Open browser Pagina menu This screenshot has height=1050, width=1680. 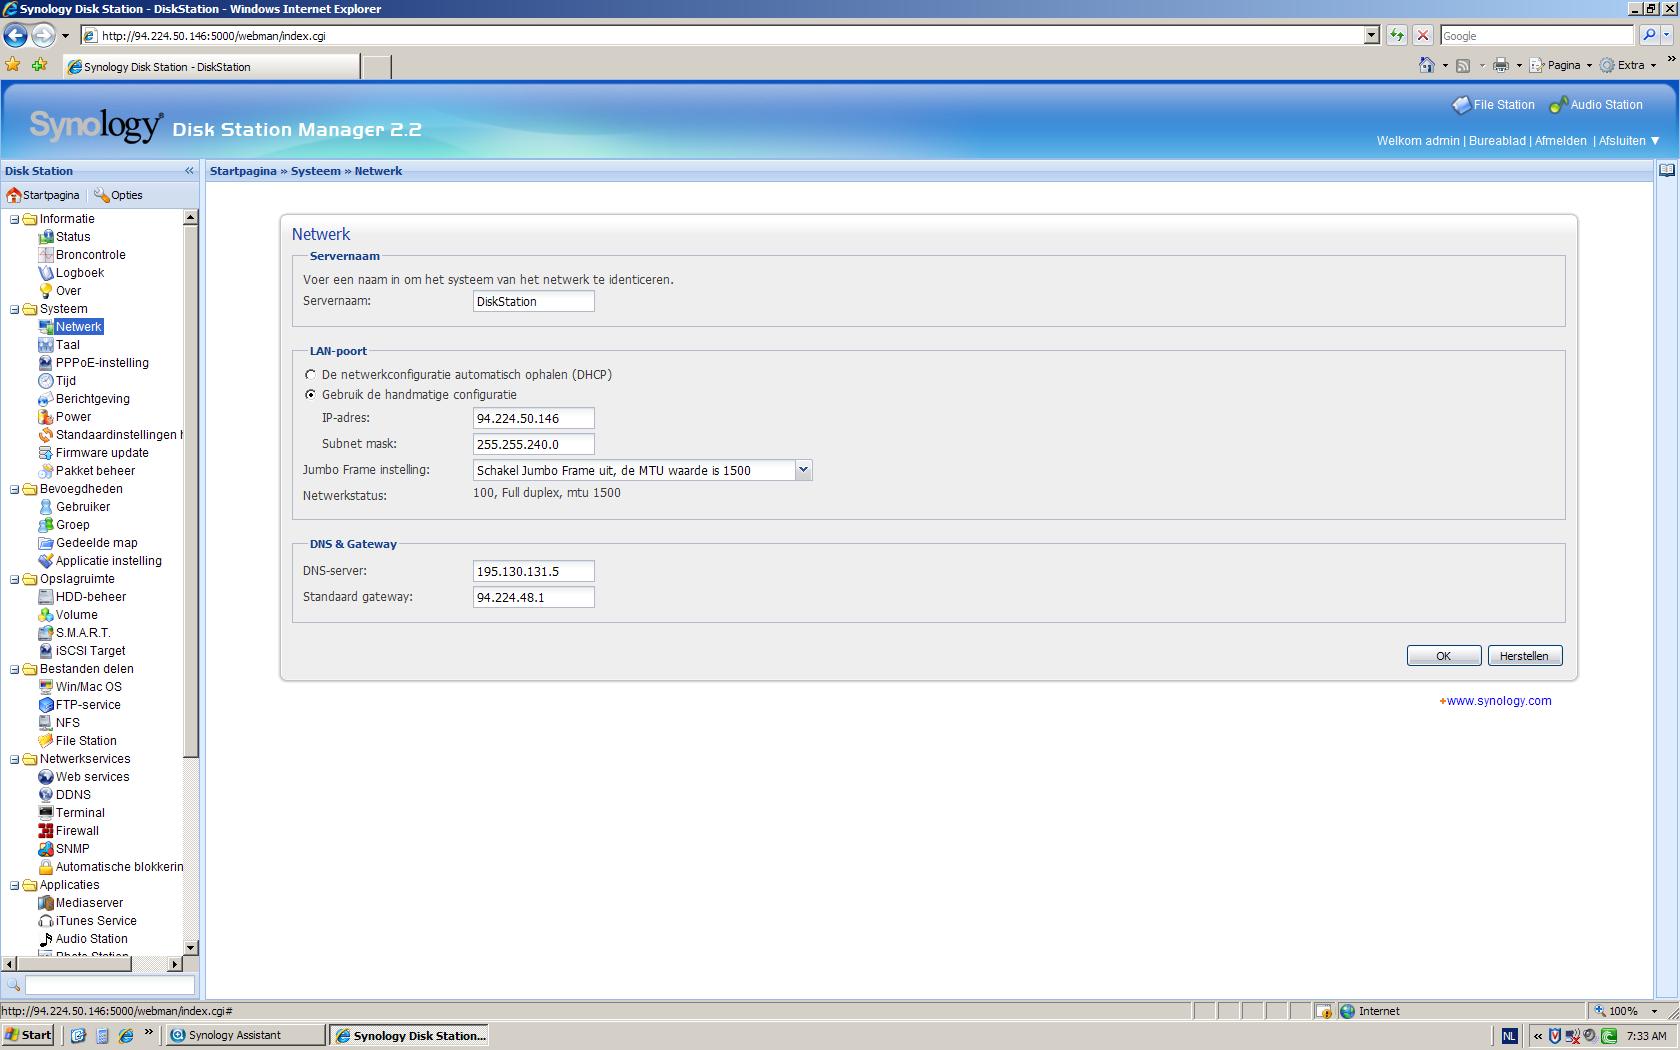click(1561, 65)
